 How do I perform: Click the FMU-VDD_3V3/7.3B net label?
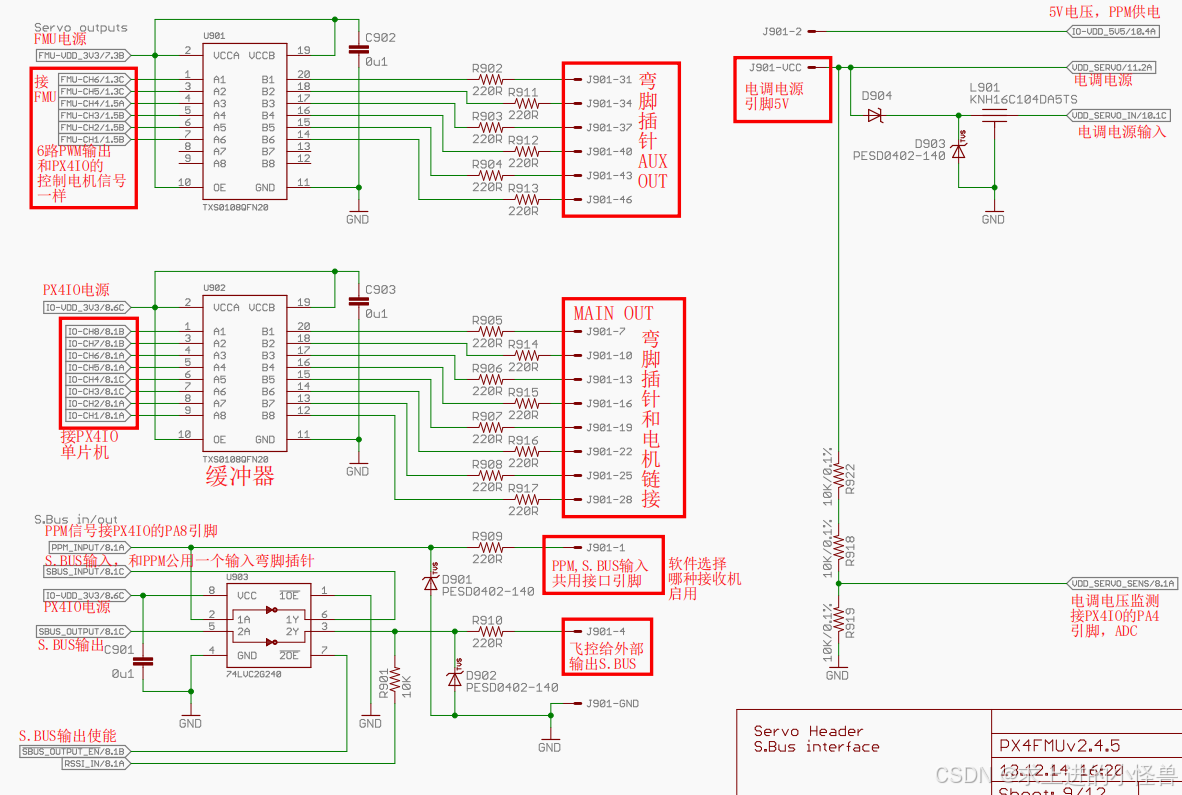click(x=84, y=55)
